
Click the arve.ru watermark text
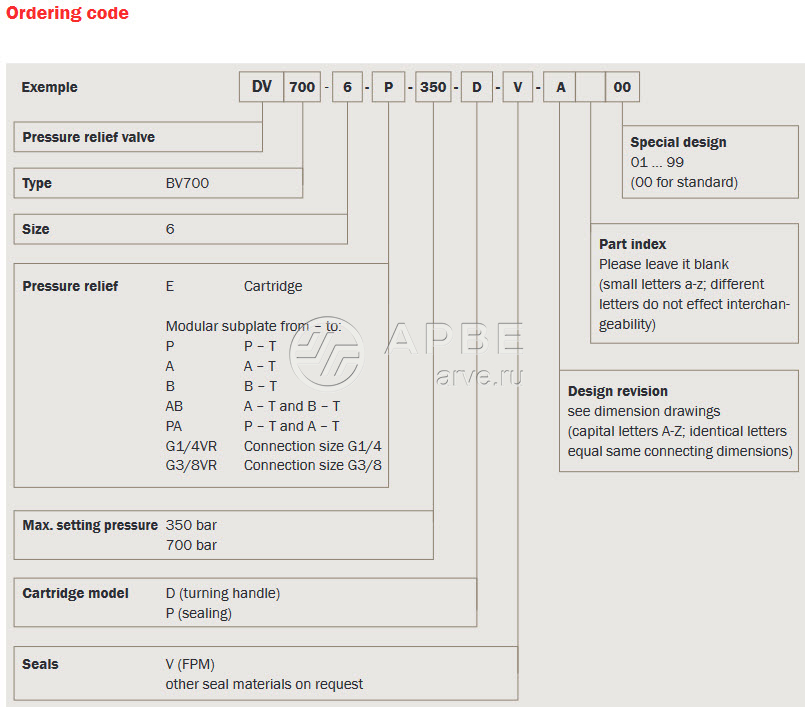478,378
